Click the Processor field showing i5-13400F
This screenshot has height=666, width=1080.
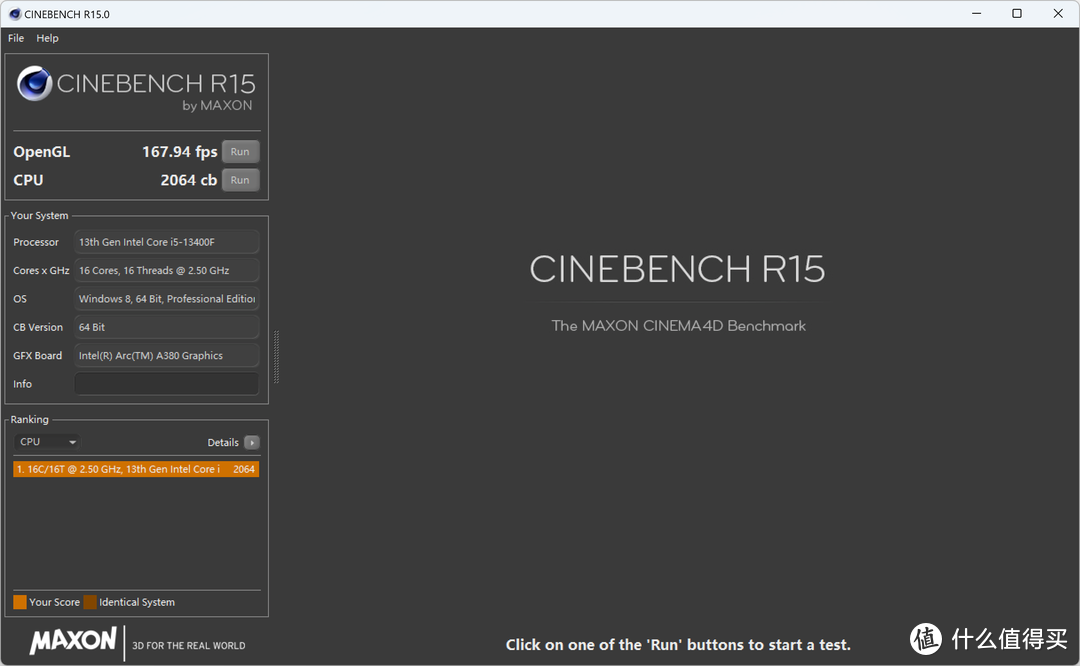[167, 242]
